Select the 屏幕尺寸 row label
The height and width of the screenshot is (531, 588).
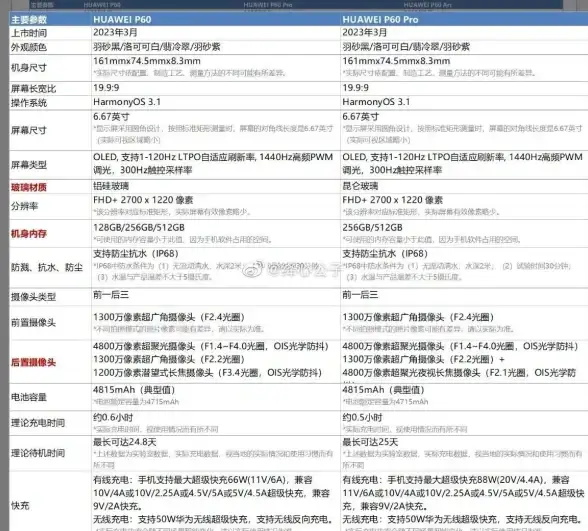[29, 130]
